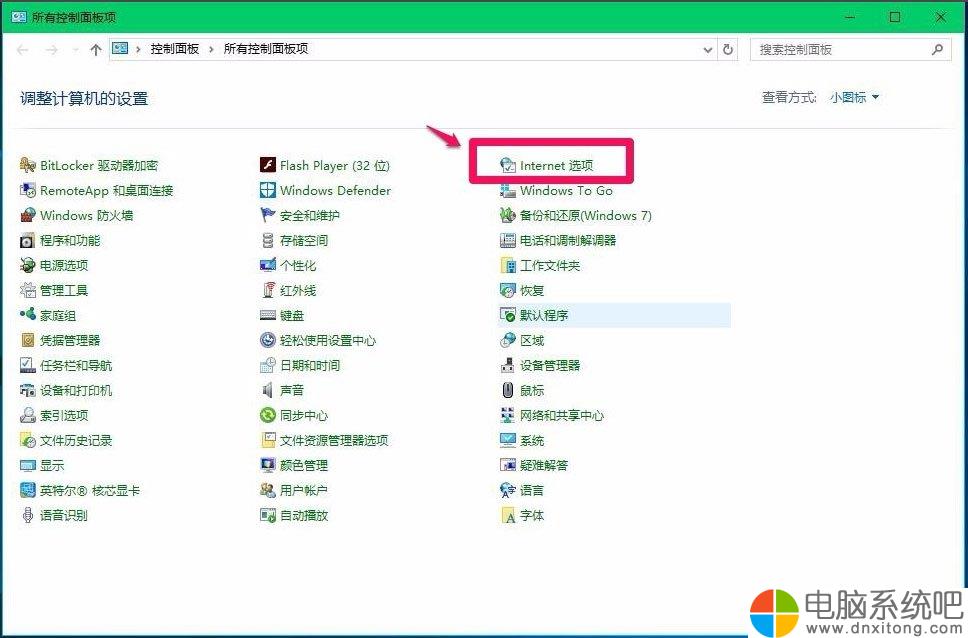The image size is (968, 638).
Task: Click the Windows 防火墙 icon
Action: point(28,216)
